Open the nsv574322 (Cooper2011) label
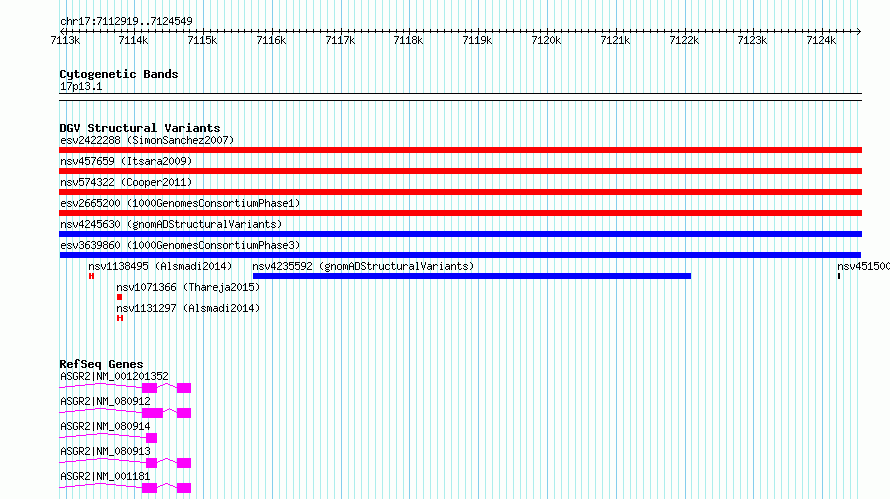Viewport: 890px width, 499px height. point(126,182)
